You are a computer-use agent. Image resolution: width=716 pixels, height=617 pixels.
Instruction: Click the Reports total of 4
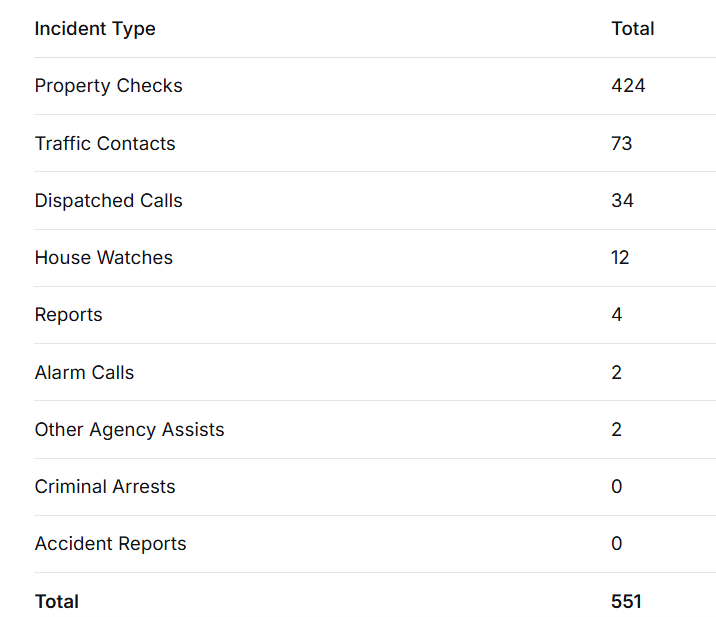[617, 315]
